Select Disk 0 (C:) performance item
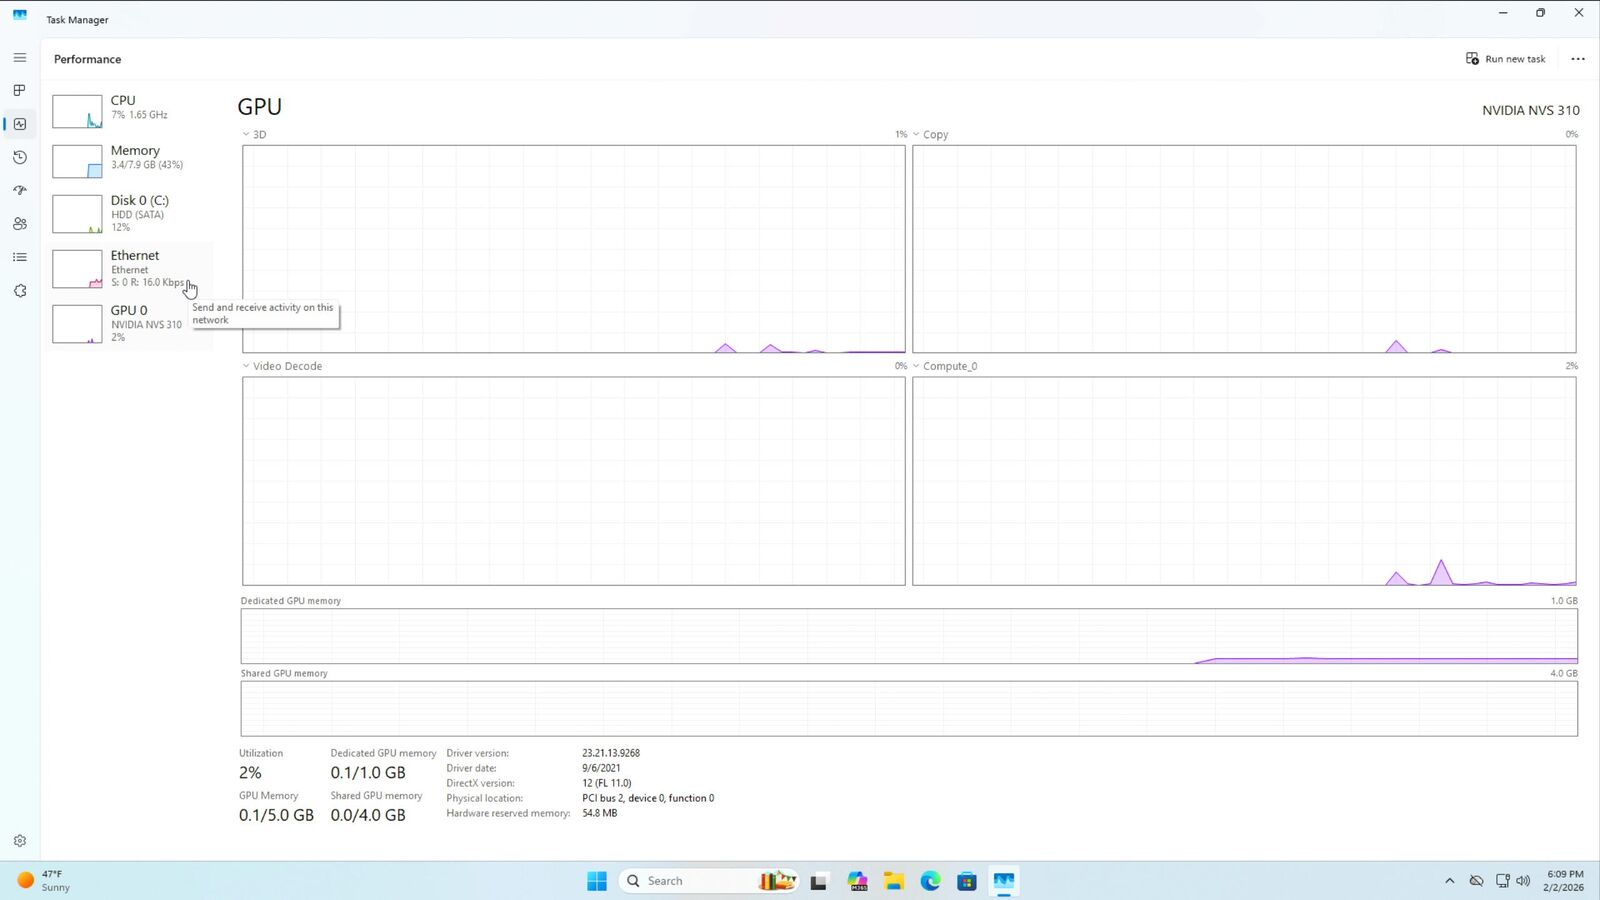The image size is (1600, 900). click(130, 212)
